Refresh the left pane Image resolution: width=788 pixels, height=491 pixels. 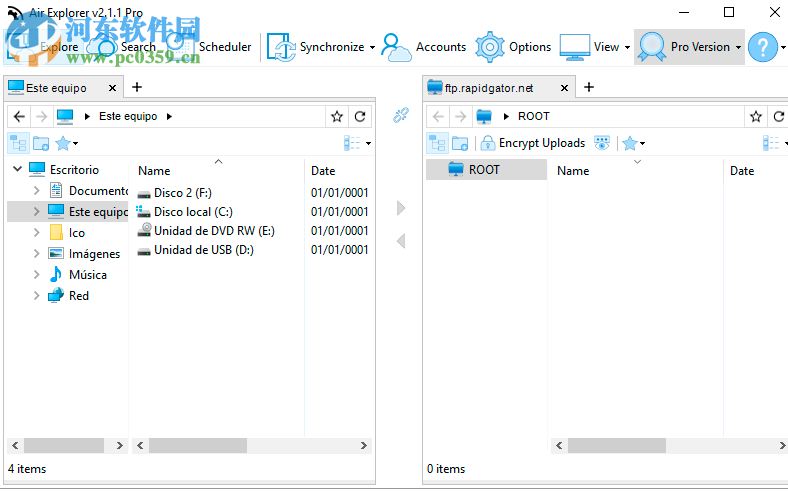click(360, 117)
